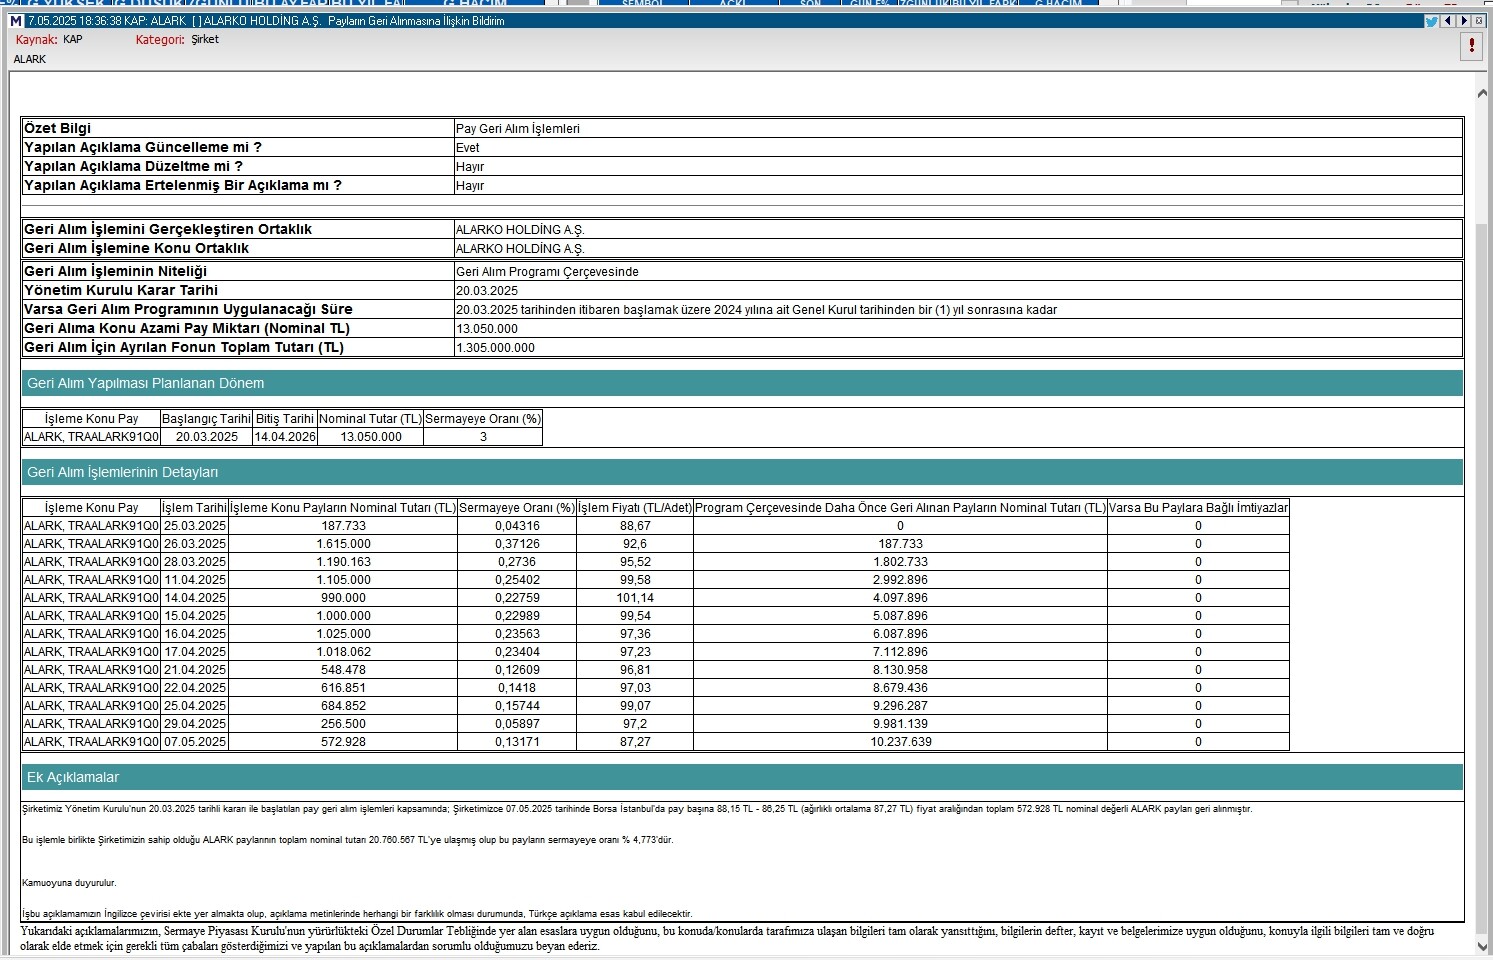Click the red exclamation mark alert button
This screenshot has width=1493, height=960.
coord(1471,46)
